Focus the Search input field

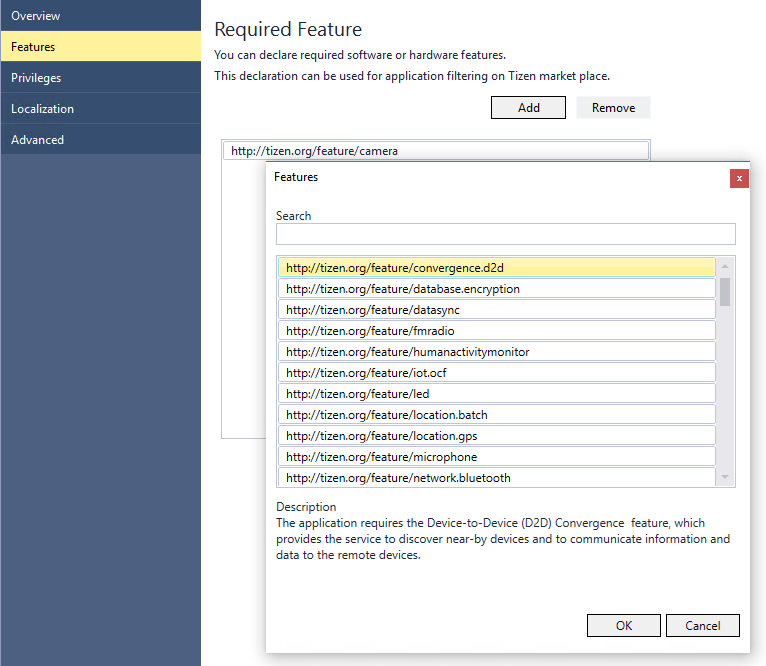[x=505, y=234]
